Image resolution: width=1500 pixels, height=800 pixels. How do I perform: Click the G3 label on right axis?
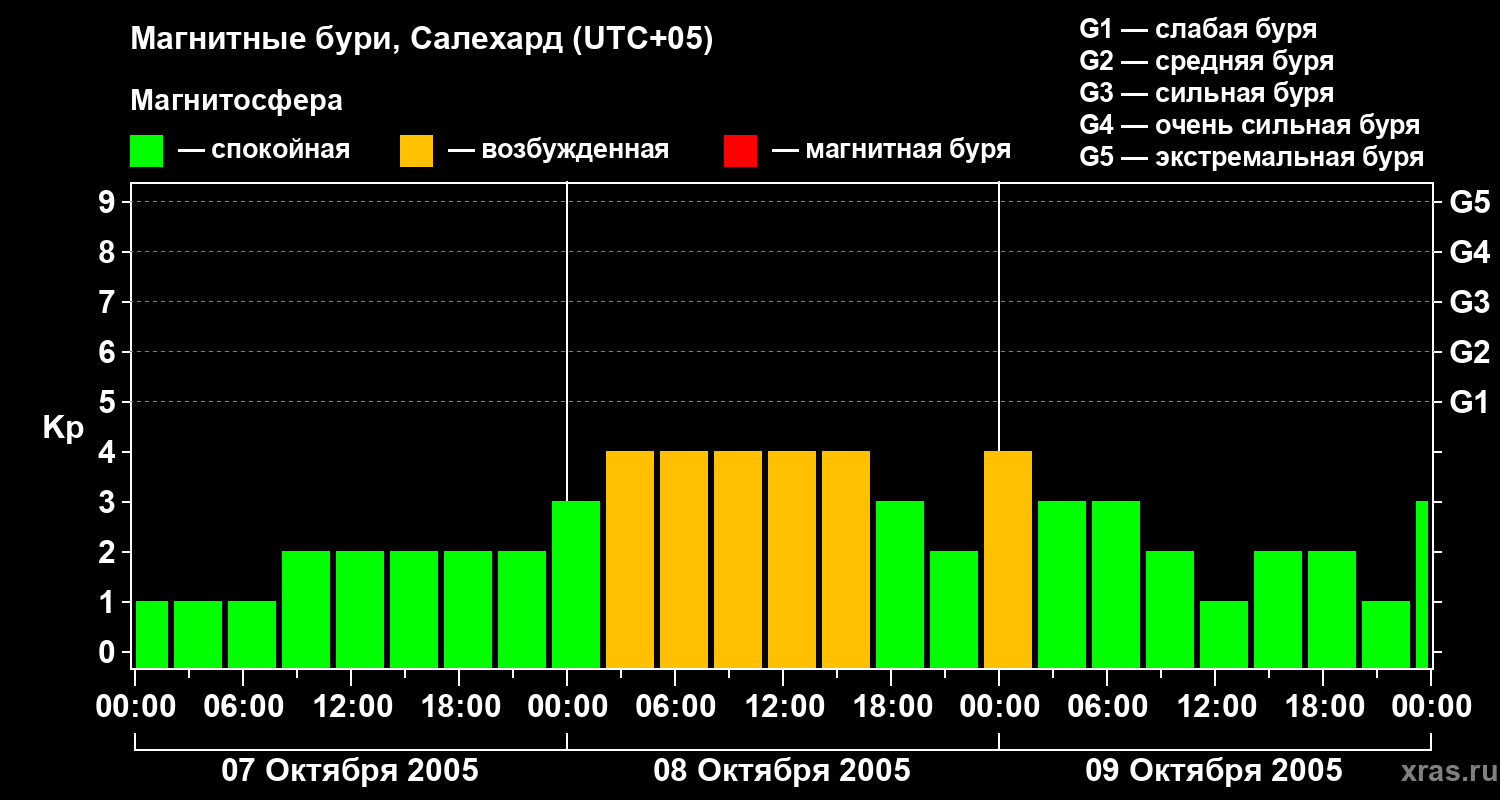point(1470,302)
